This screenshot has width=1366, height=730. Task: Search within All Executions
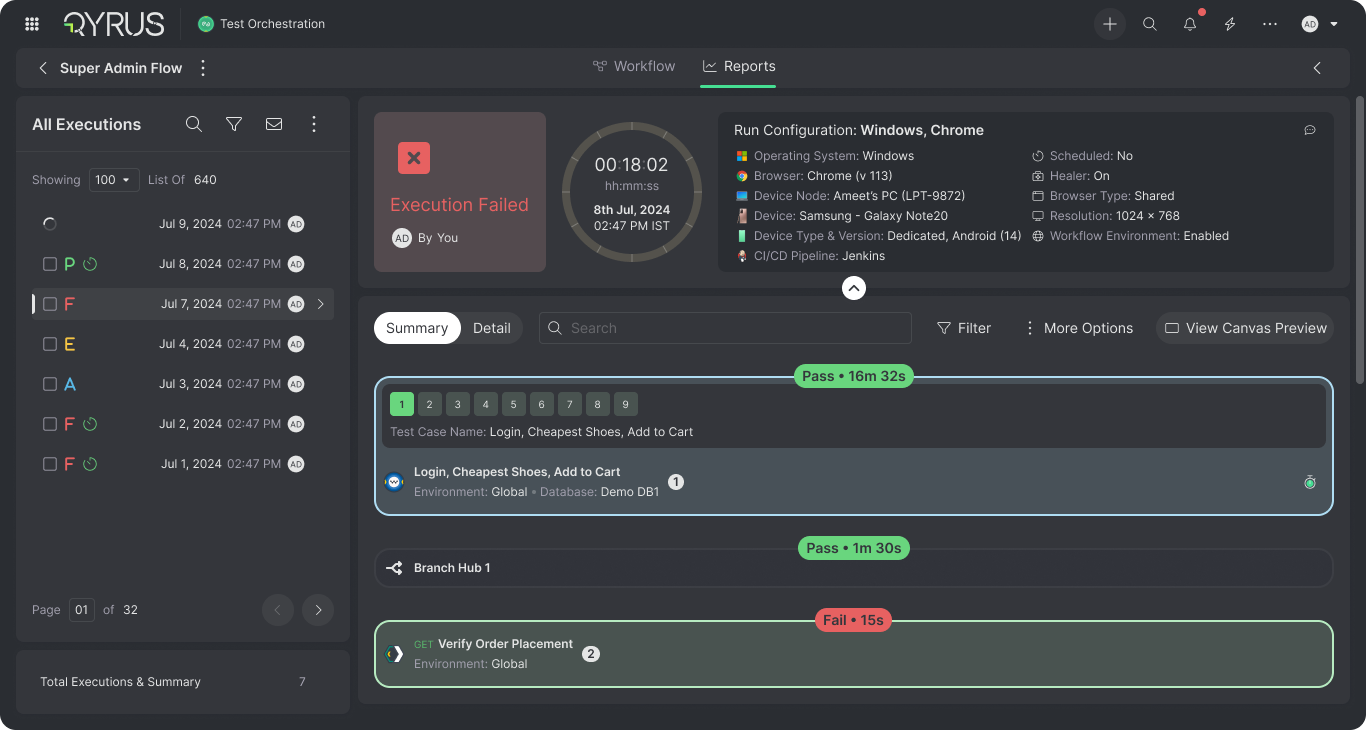coord(194,124)
